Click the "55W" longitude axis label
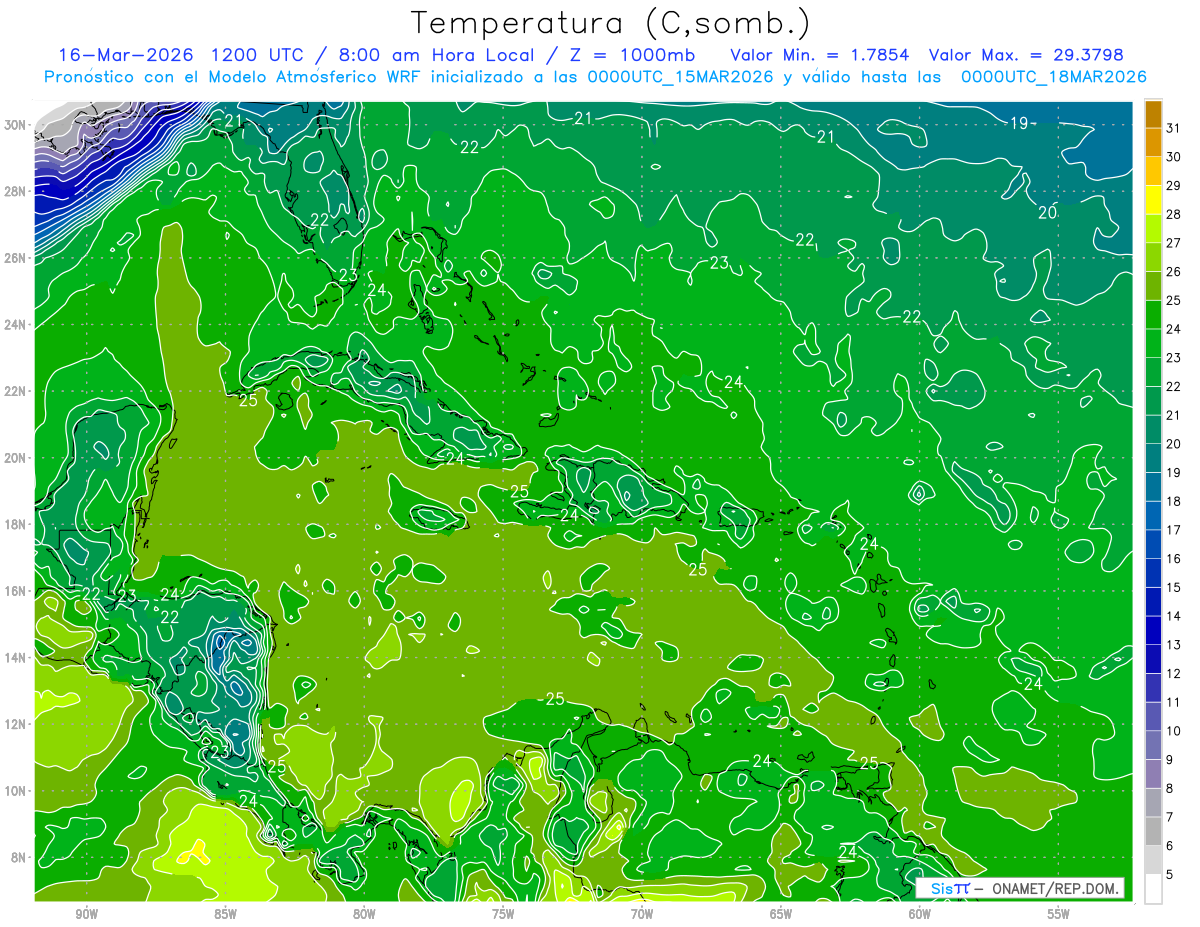 pyautogui.click(x=1059, y=914)
